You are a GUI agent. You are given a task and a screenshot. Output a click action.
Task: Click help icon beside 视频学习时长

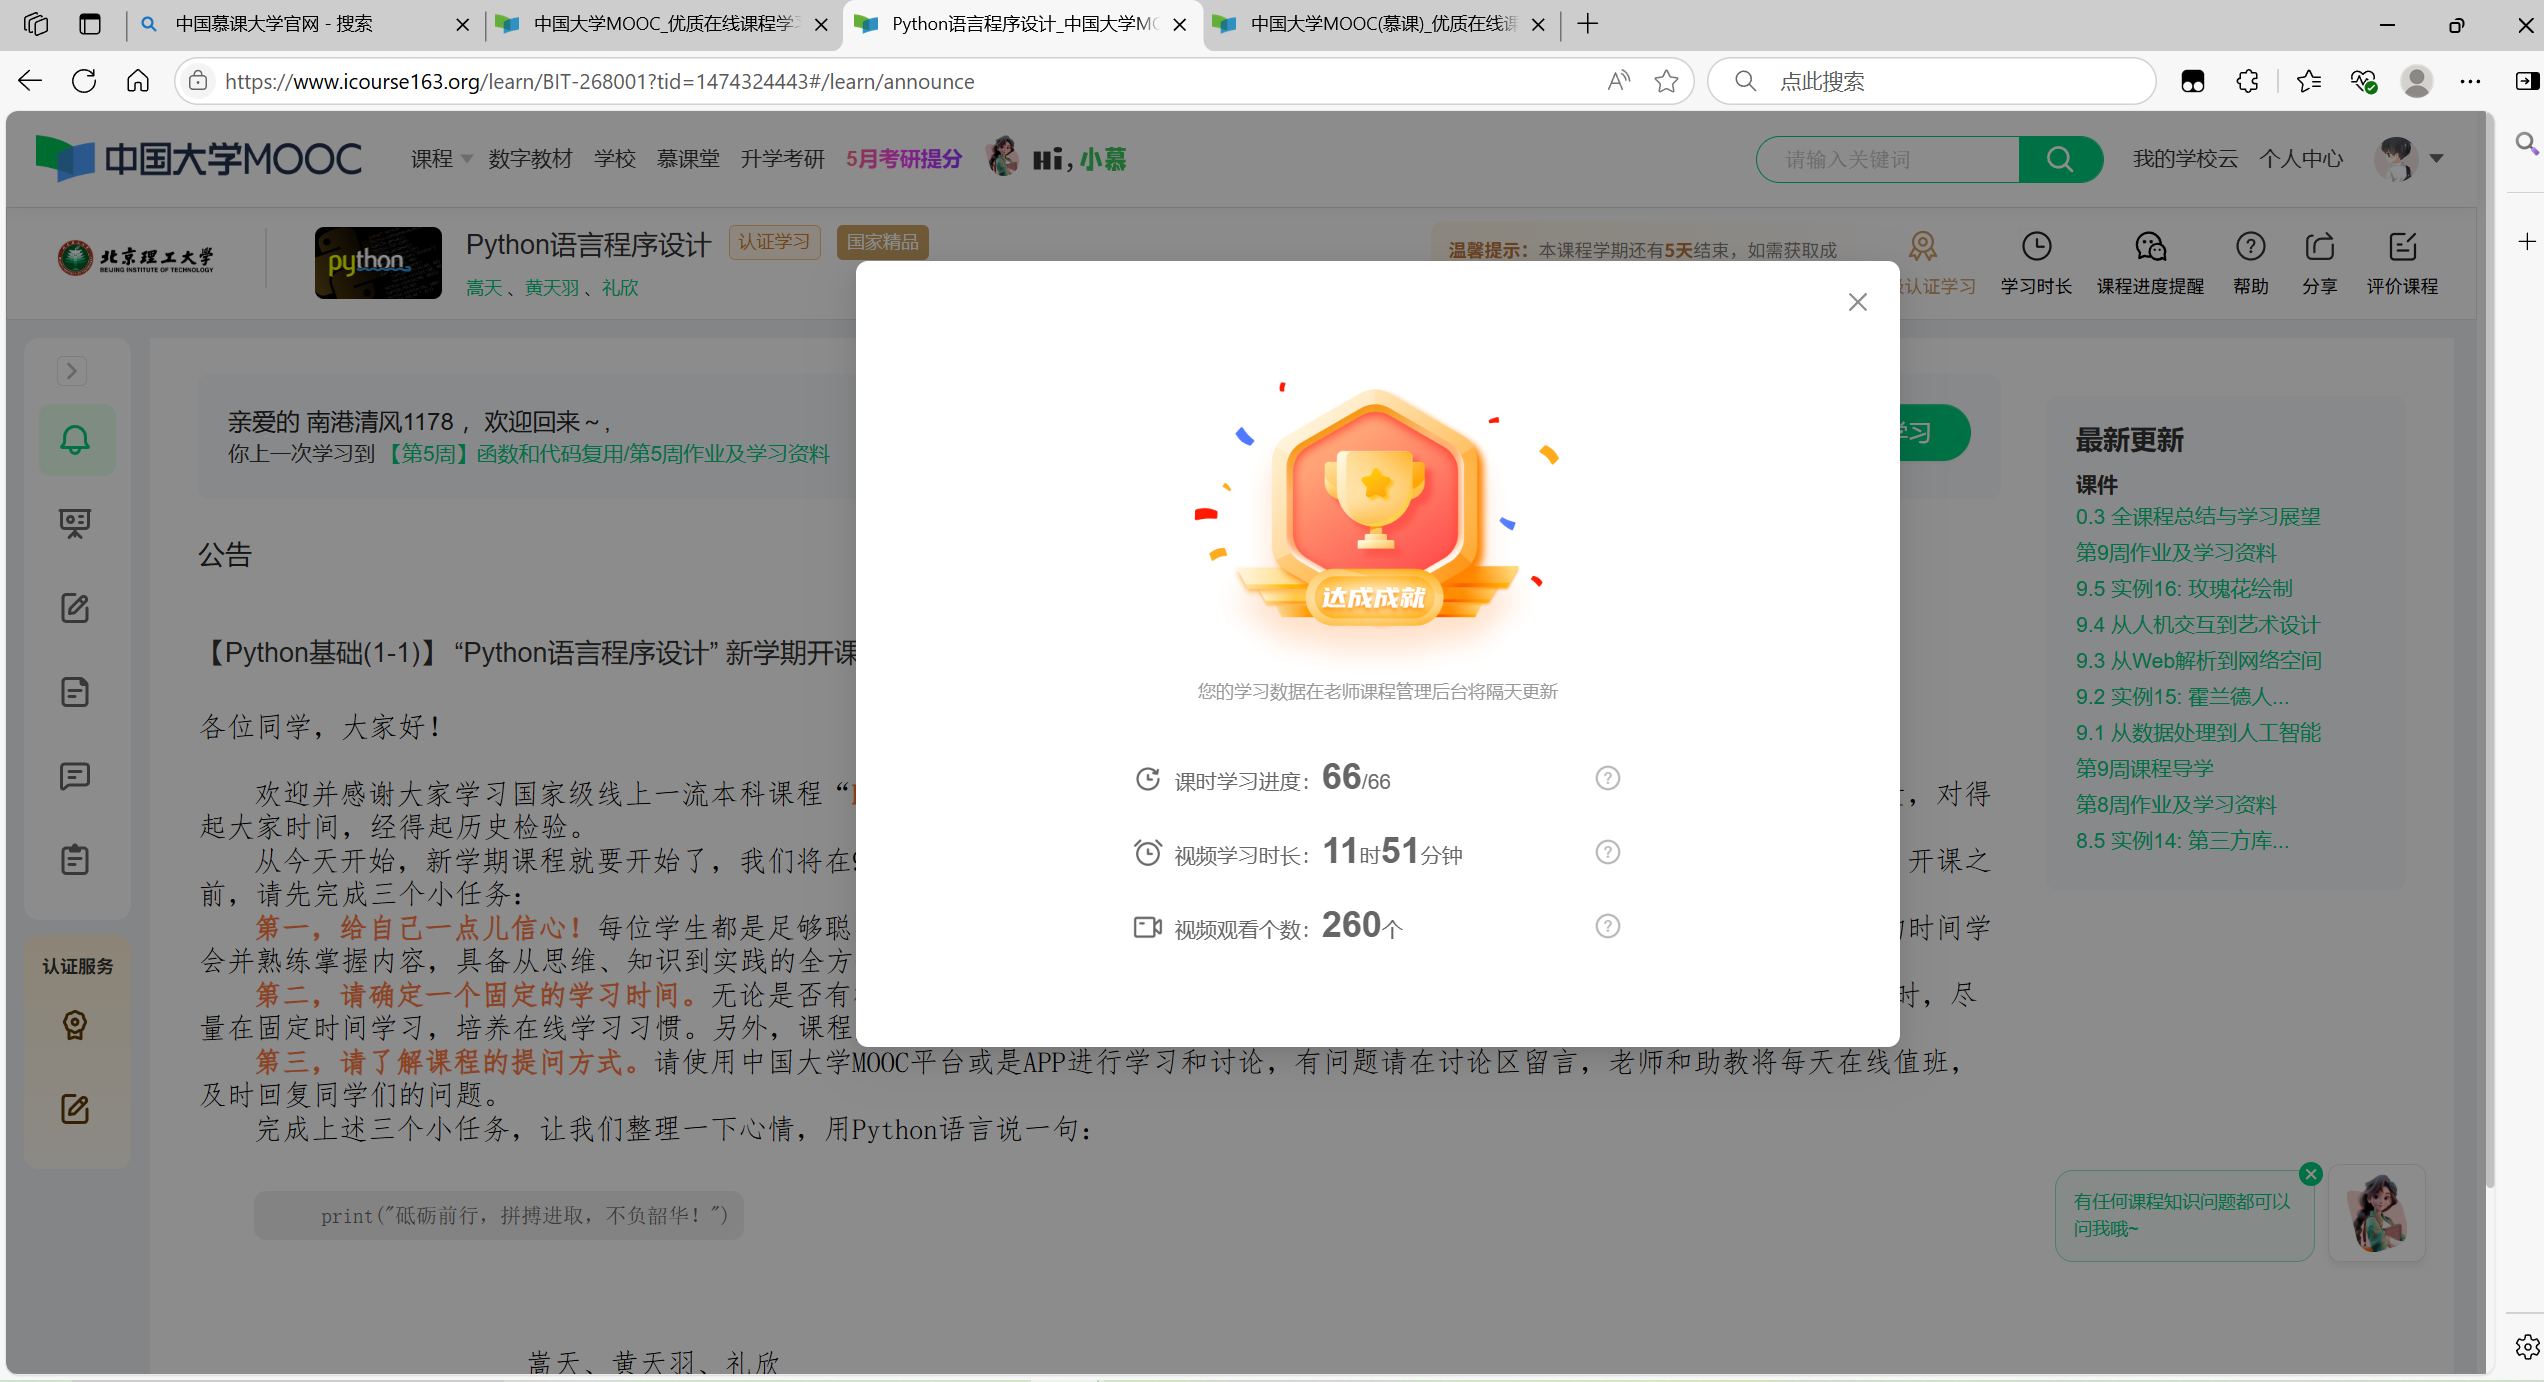click(1607, 852)
